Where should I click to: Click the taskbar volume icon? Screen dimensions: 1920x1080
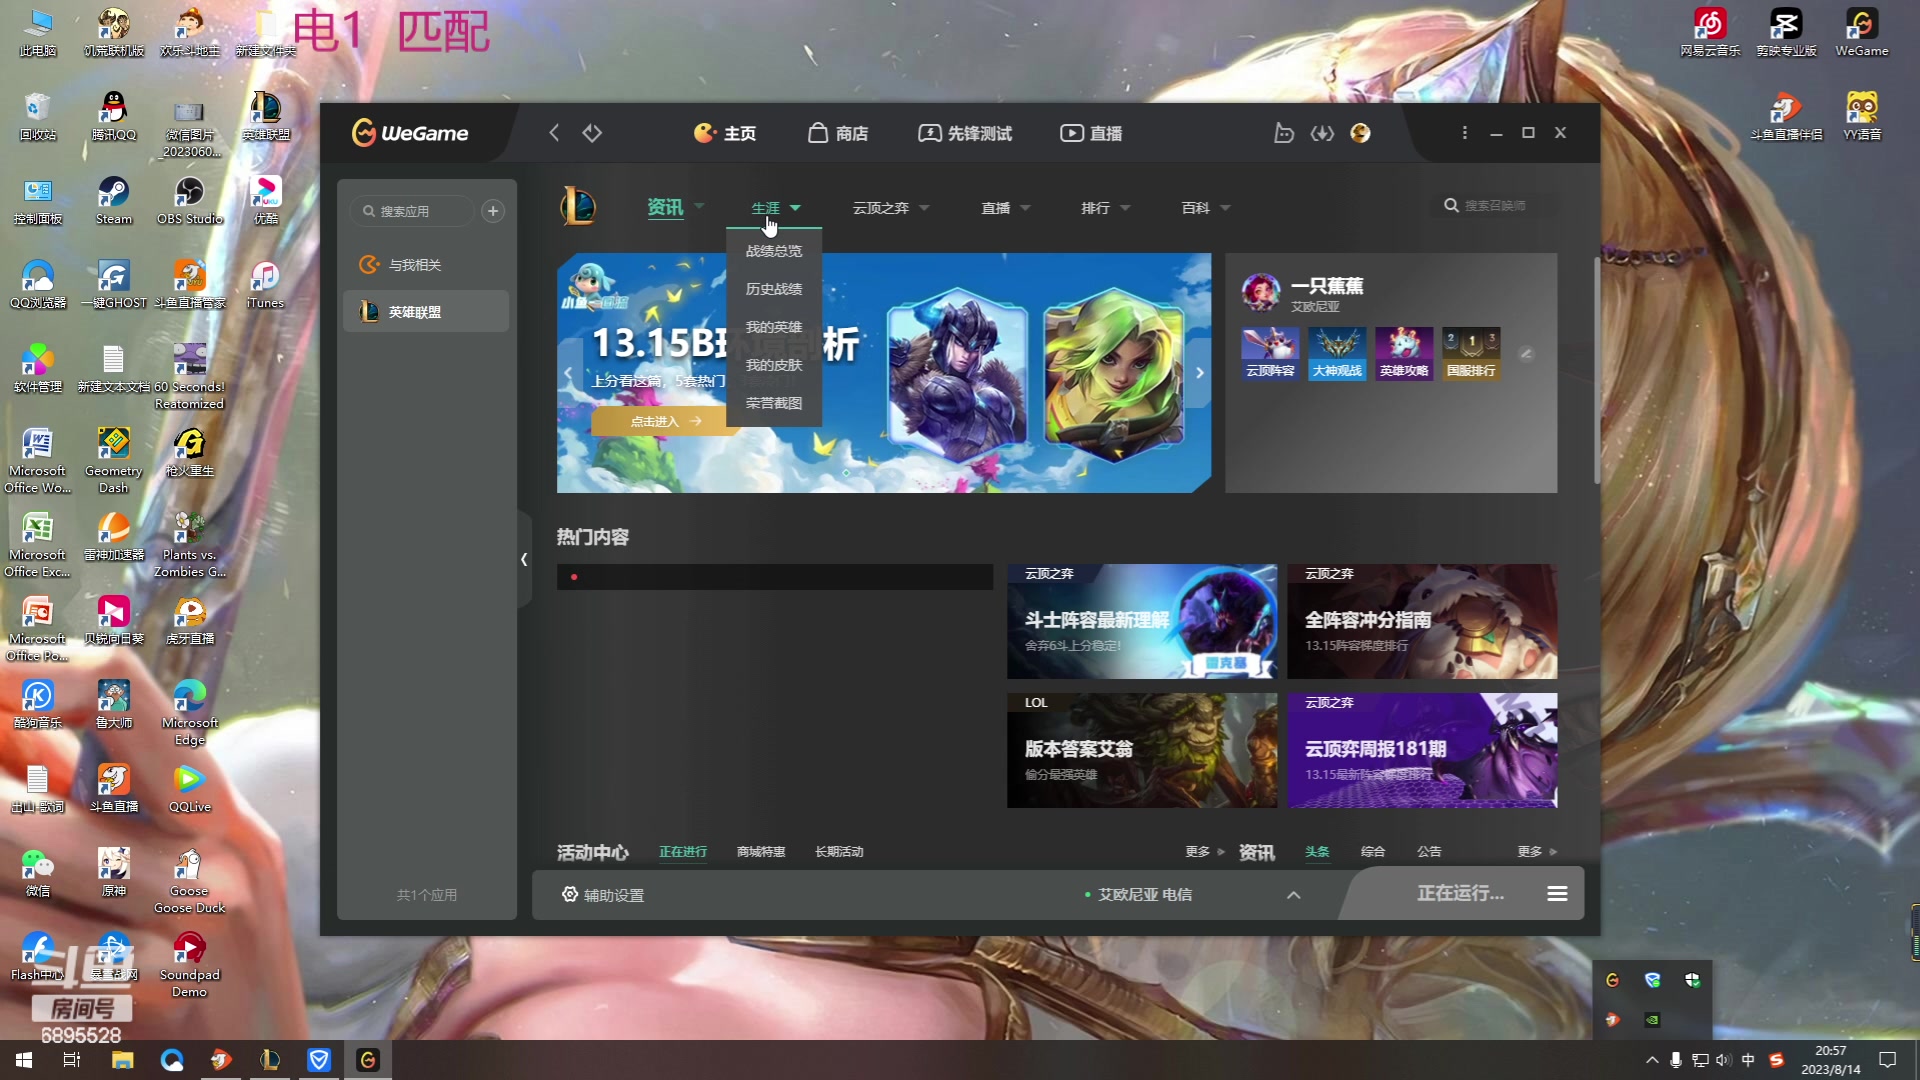point(1722,1060)
